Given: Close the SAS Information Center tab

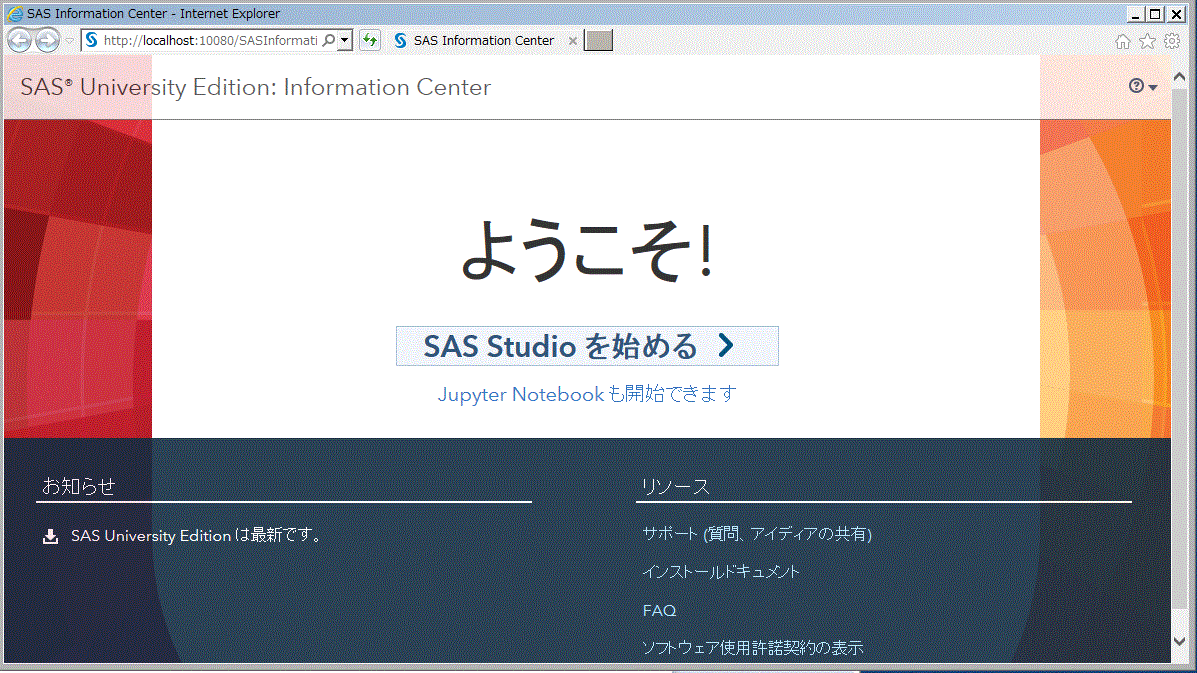Looking at the screenshot, I should pos(573,40).
